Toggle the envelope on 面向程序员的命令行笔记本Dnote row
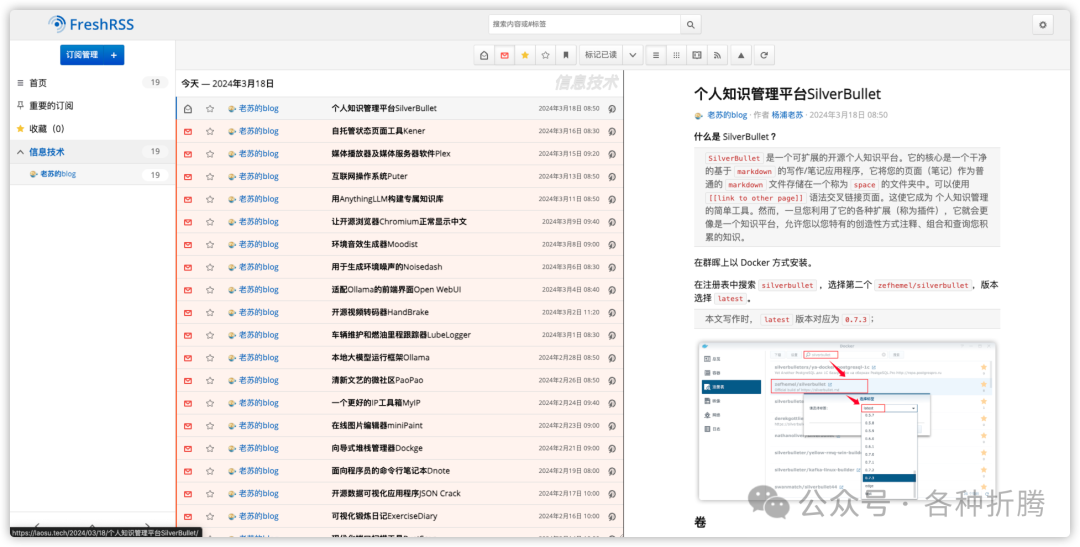The image size is (1080, 547). click(x=188, y=471)
